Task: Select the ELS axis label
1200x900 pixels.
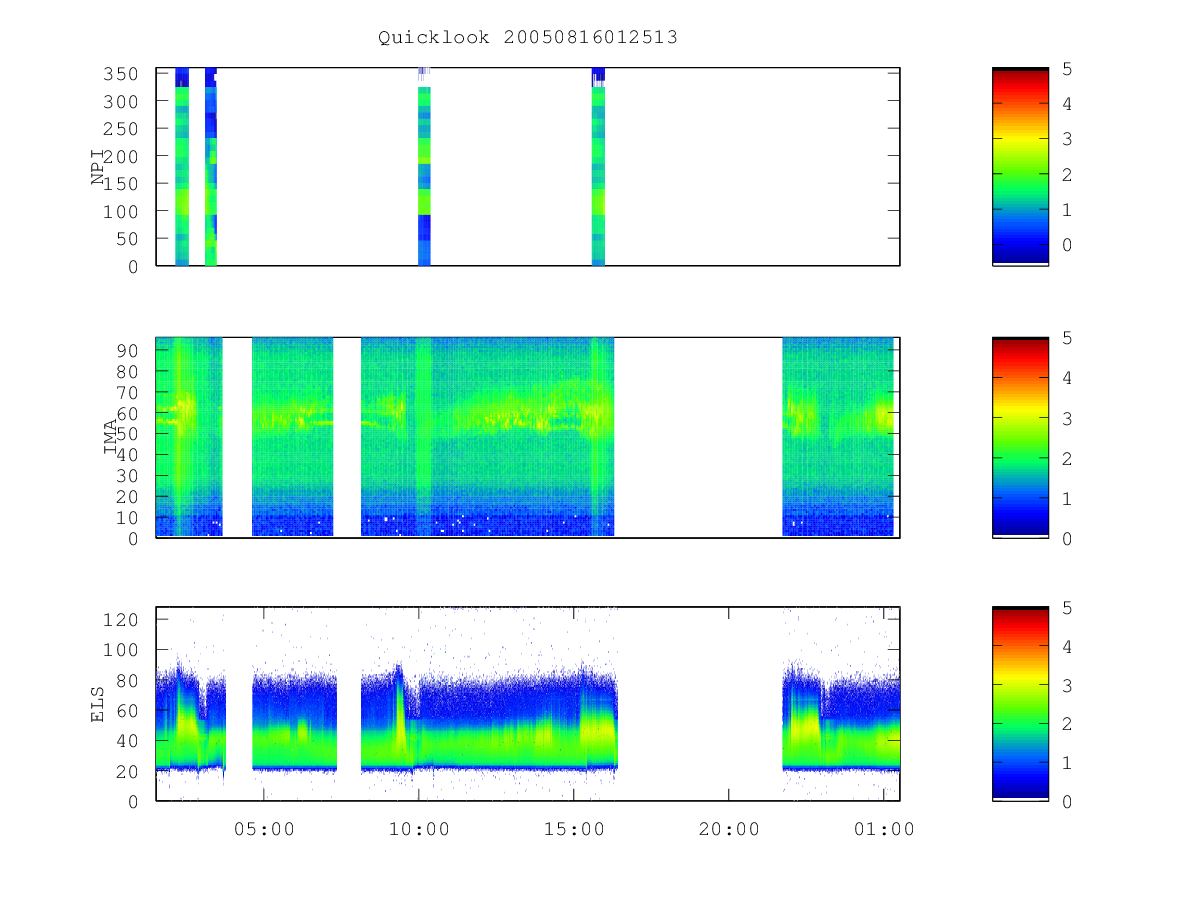Action: (x=98, y=704)
